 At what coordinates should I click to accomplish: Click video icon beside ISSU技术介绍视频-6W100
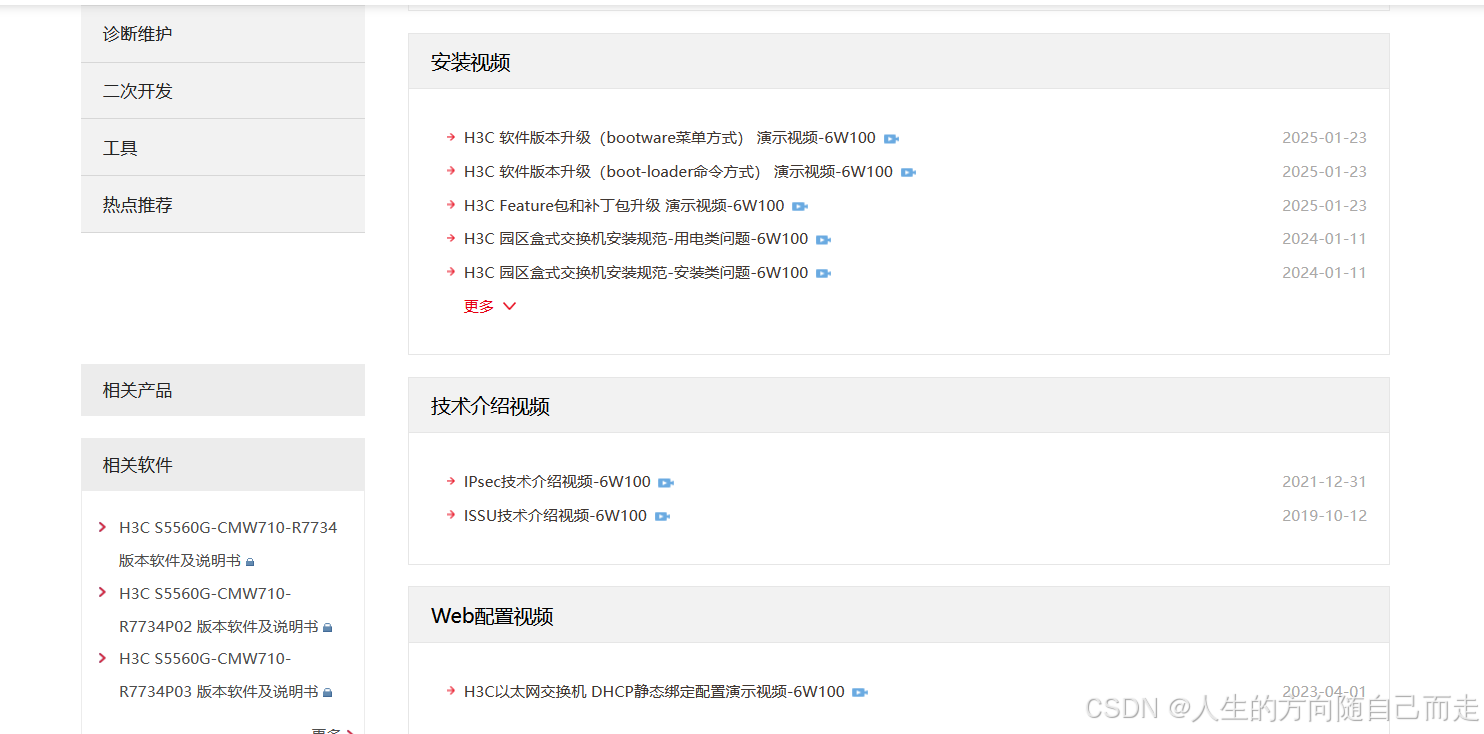pyautogui.click(x=662, y=517)
